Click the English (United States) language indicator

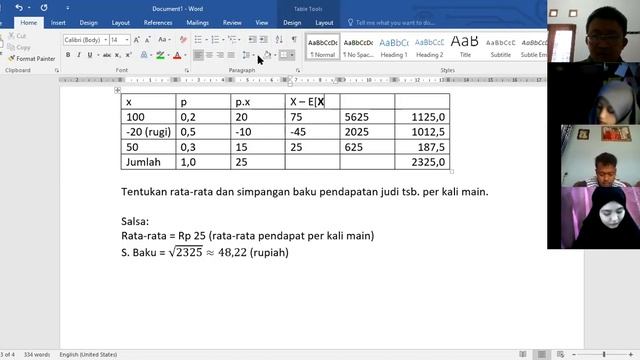[x=88, y=355]
